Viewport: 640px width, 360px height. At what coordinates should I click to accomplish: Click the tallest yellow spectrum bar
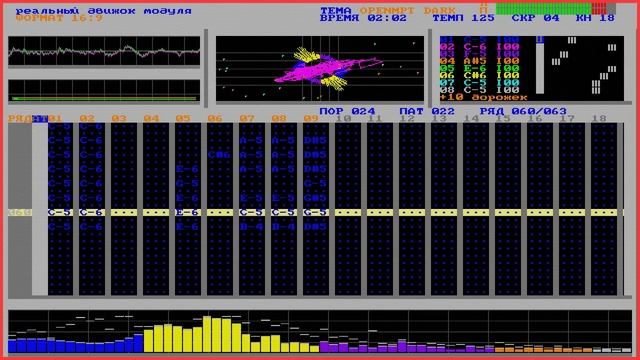click(207, 334)
